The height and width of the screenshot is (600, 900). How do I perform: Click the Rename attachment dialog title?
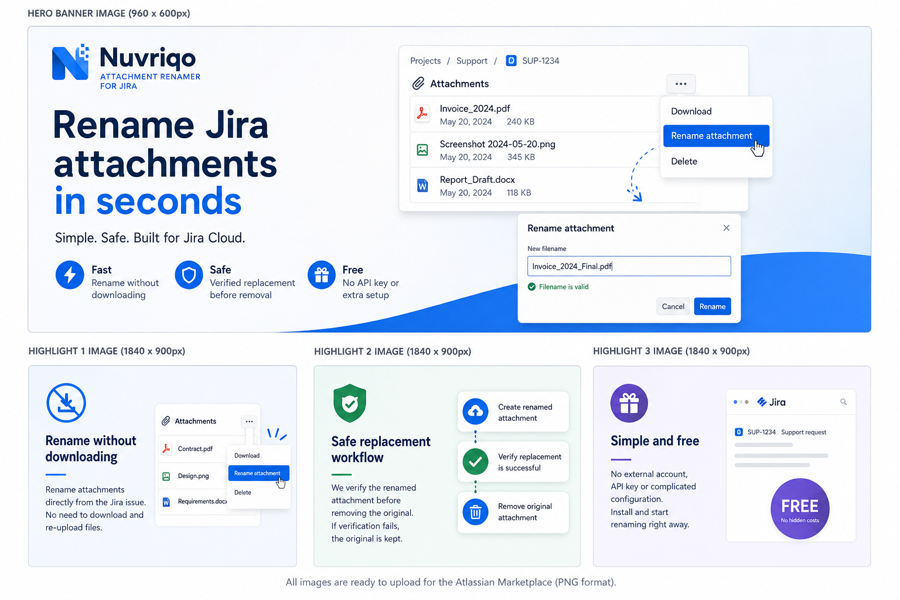pyautogui.click(x=571, y=228)
